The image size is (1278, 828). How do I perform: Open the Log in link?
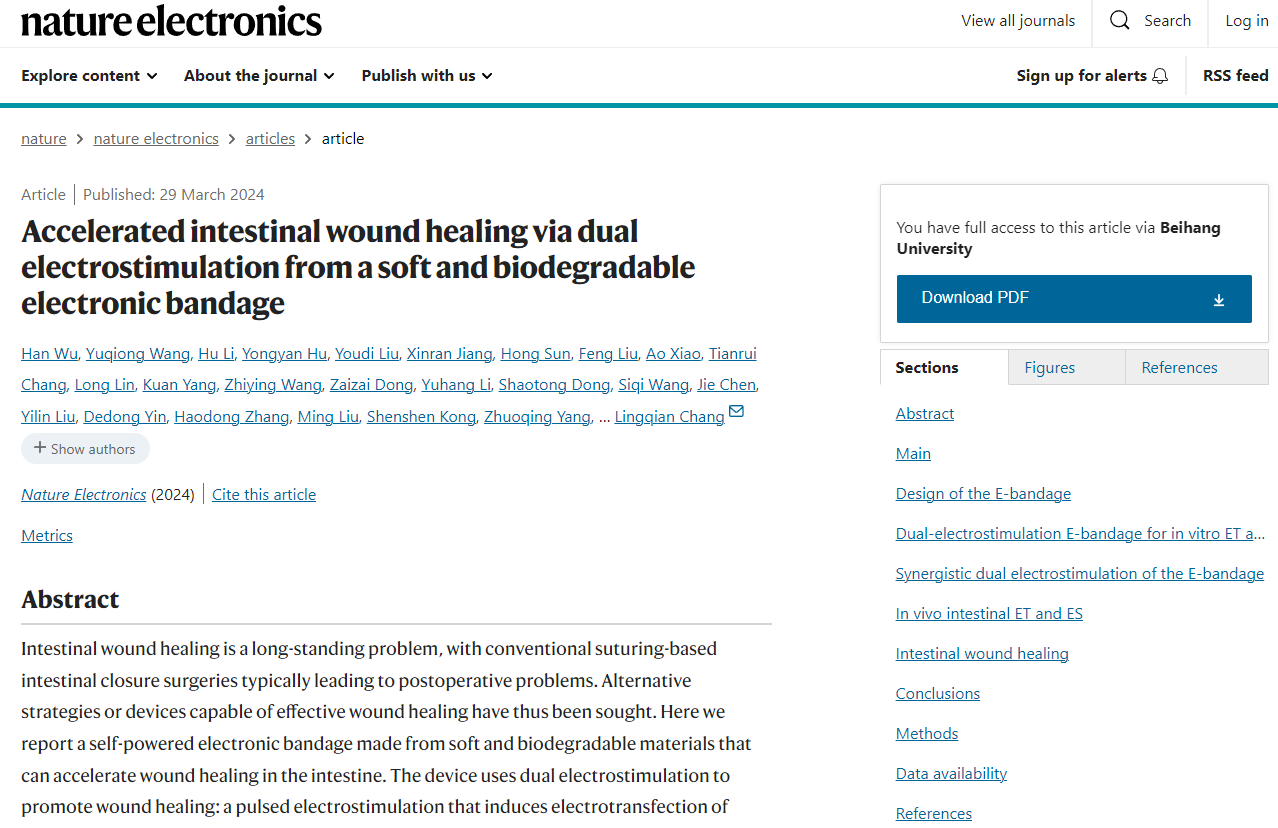tap(1246, 21)
